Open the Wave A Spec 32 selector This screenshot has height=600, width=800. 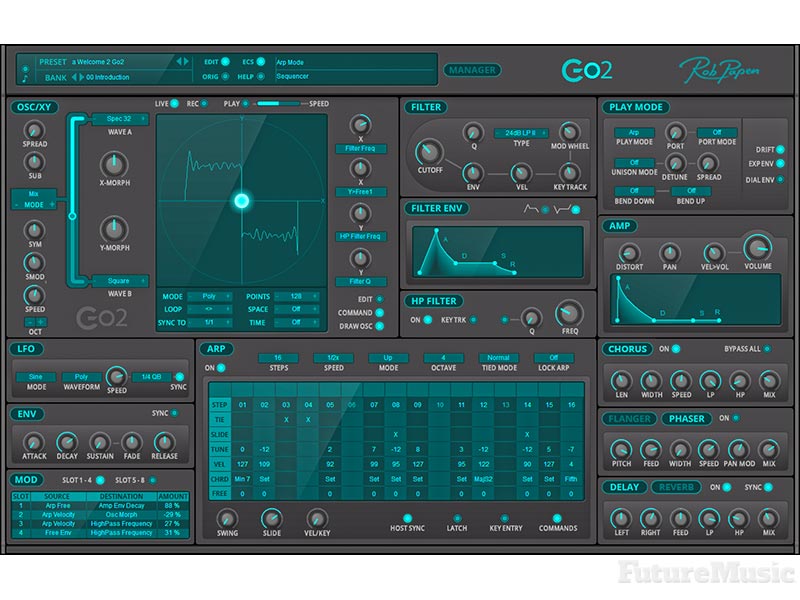click(x=120, y=119)
